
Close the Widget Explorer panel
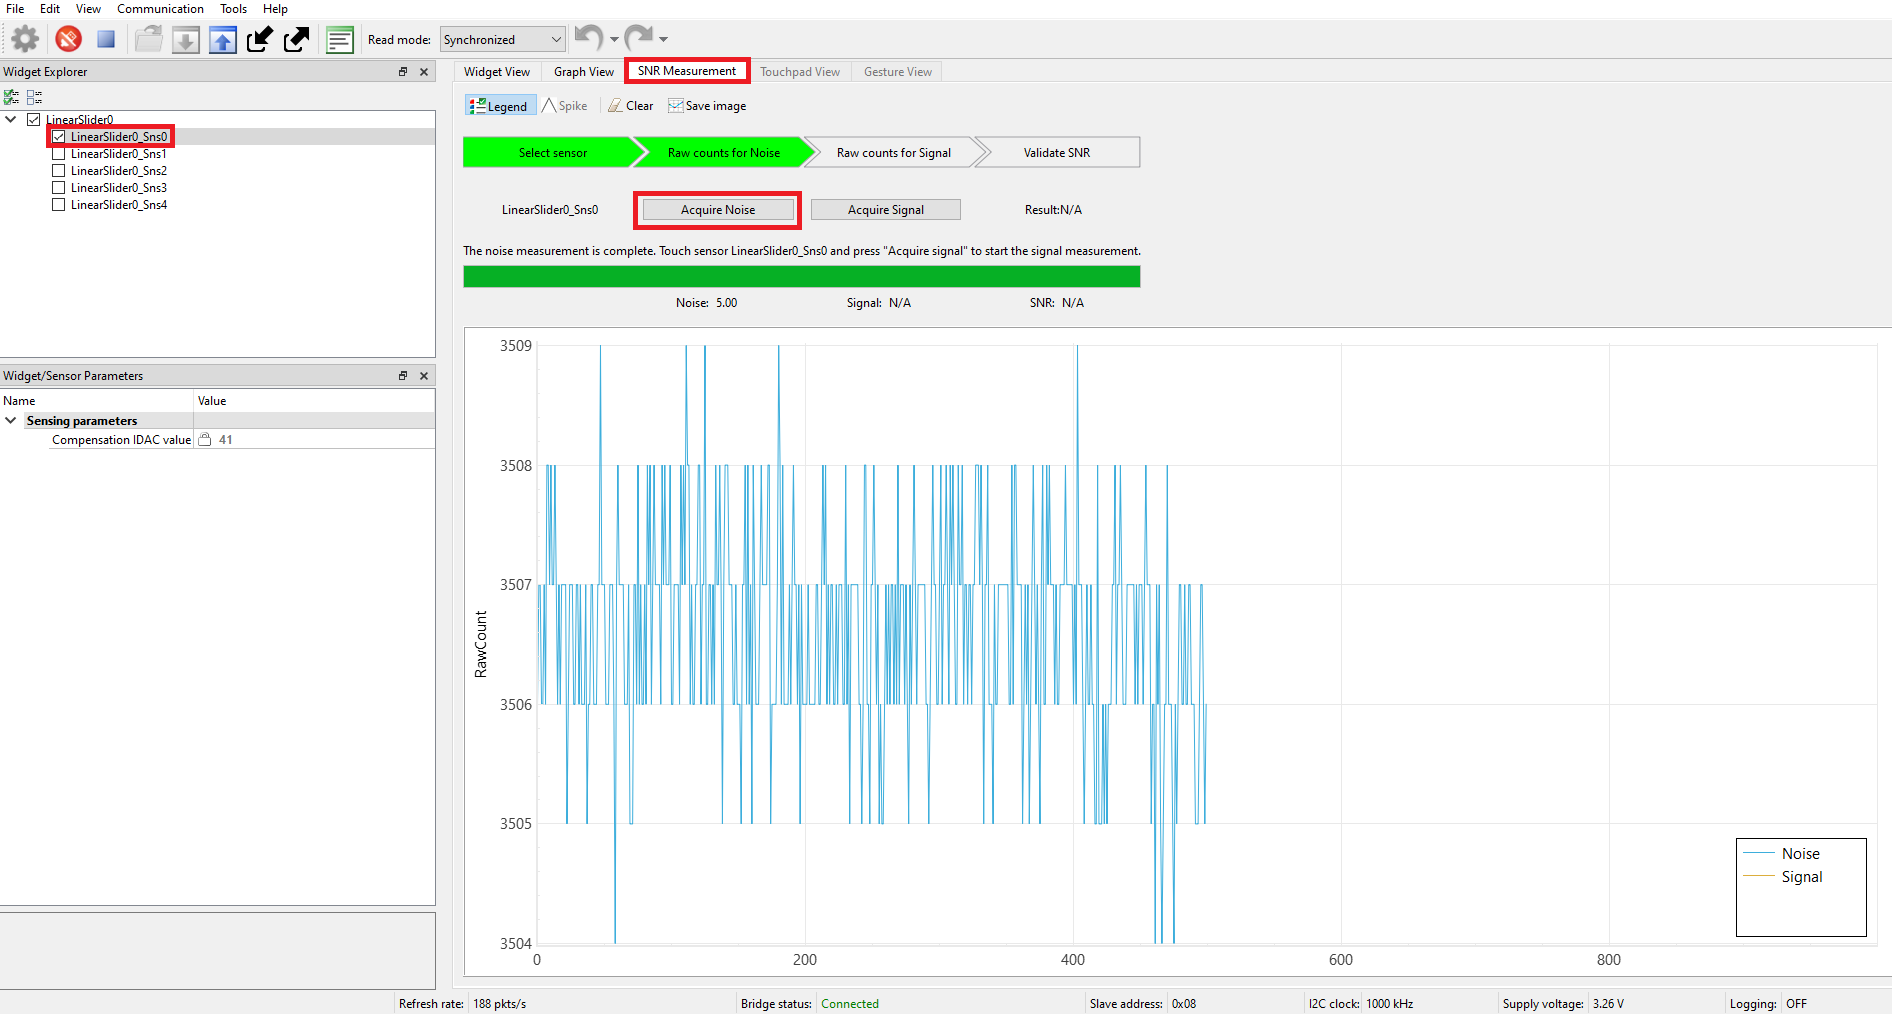[x=424, y=72]
